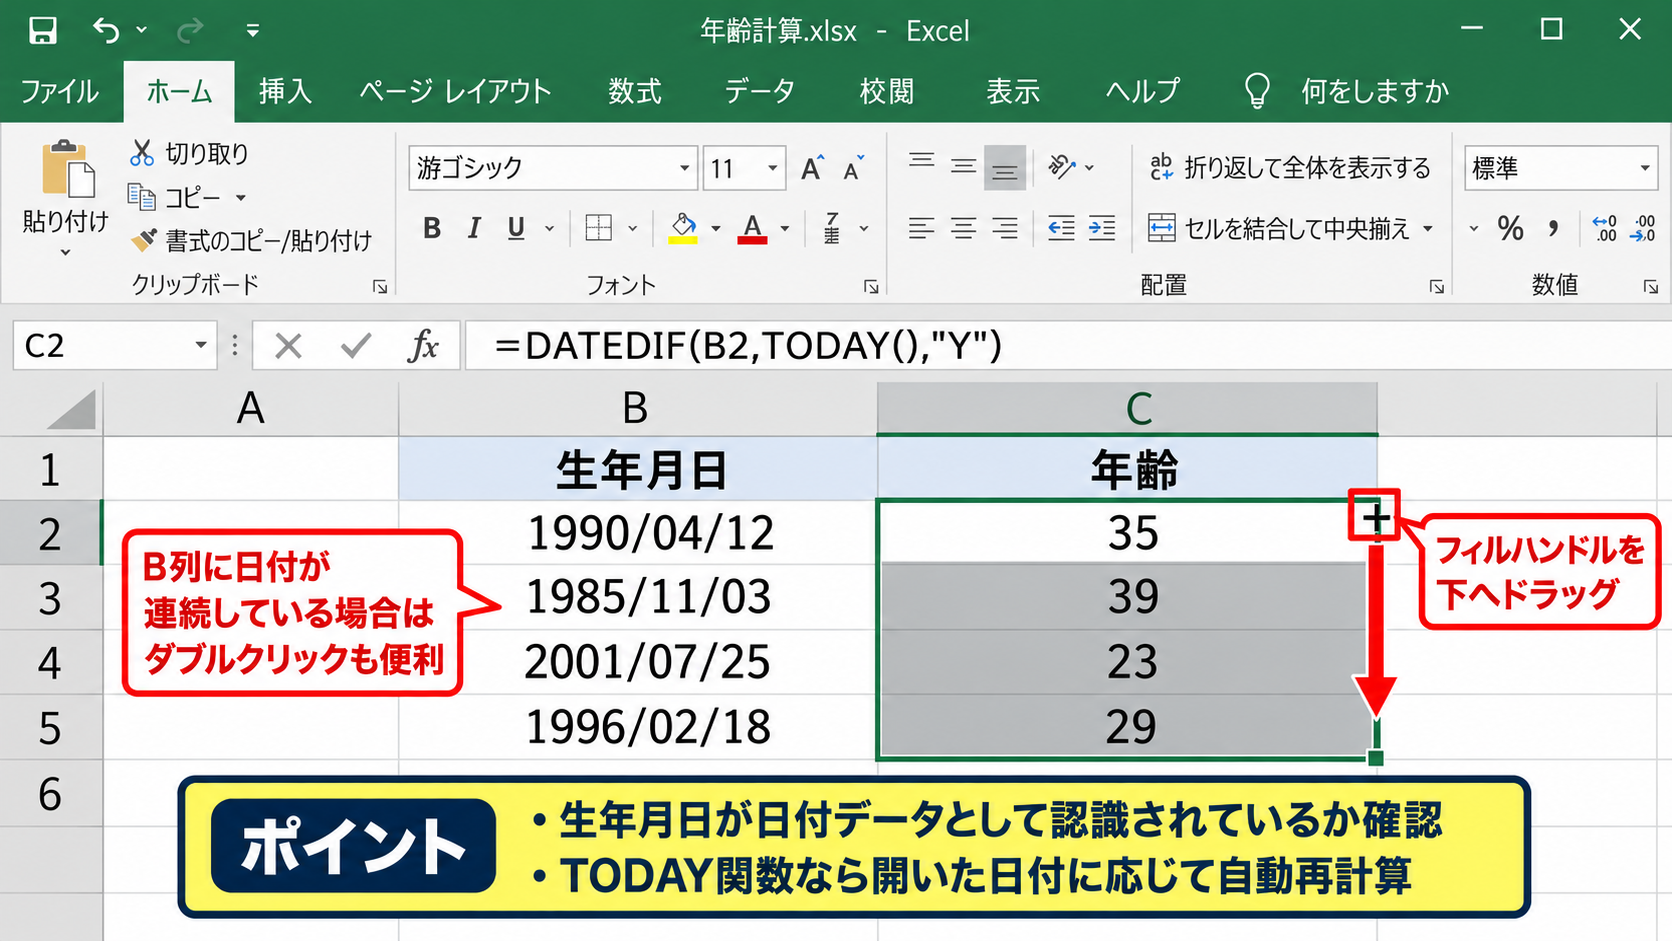1672x941 pixels.
Task: Click the Cut scissors icon
Action: coord(142,153)
